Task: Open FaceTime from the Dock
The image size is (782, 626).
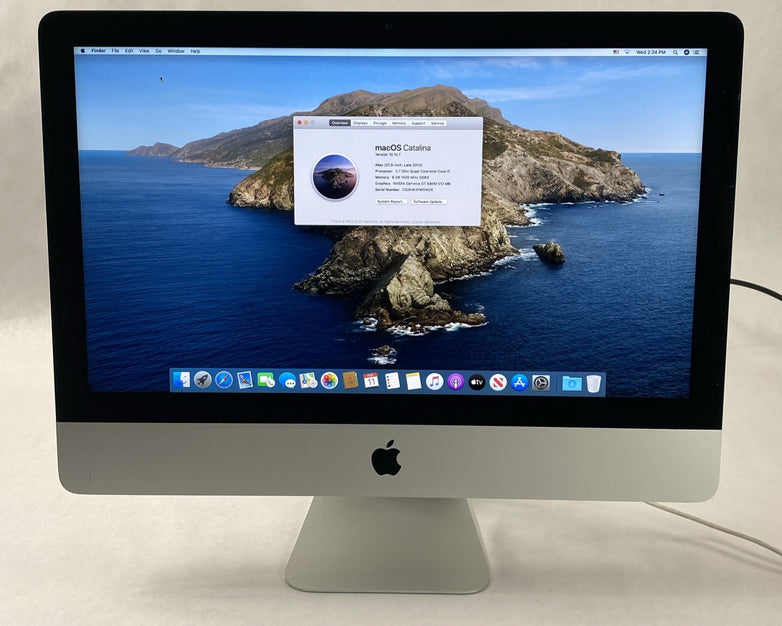Action: (x=266, y=381)
